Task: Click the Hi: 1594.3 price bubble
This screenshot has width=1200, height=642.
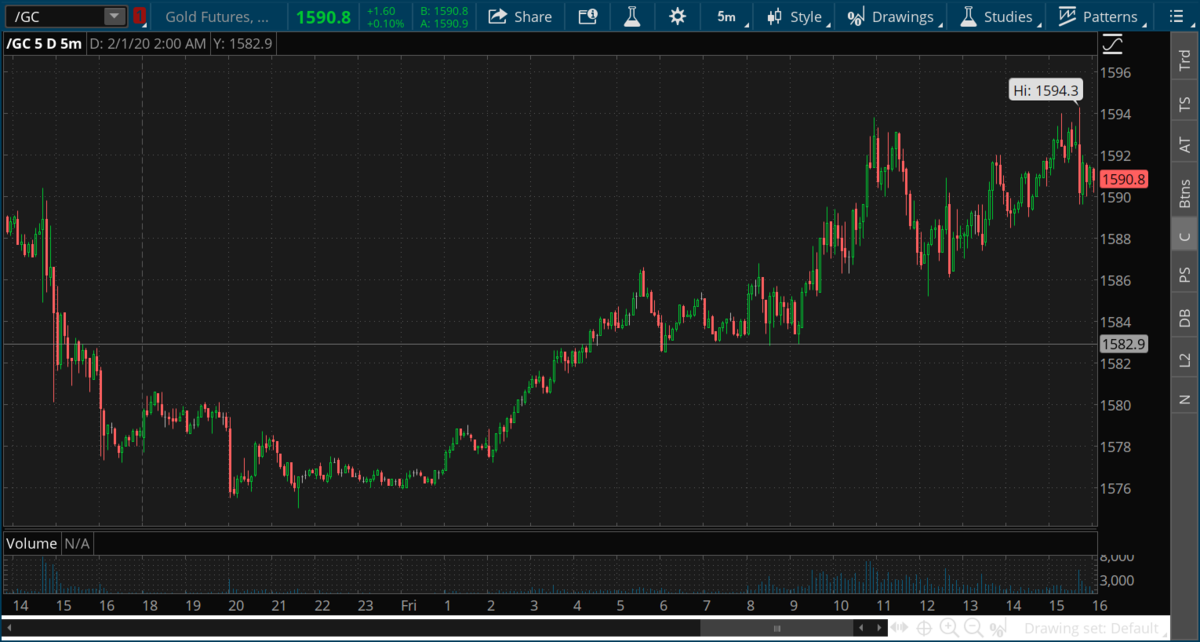Action: (x=1045, y=90)
